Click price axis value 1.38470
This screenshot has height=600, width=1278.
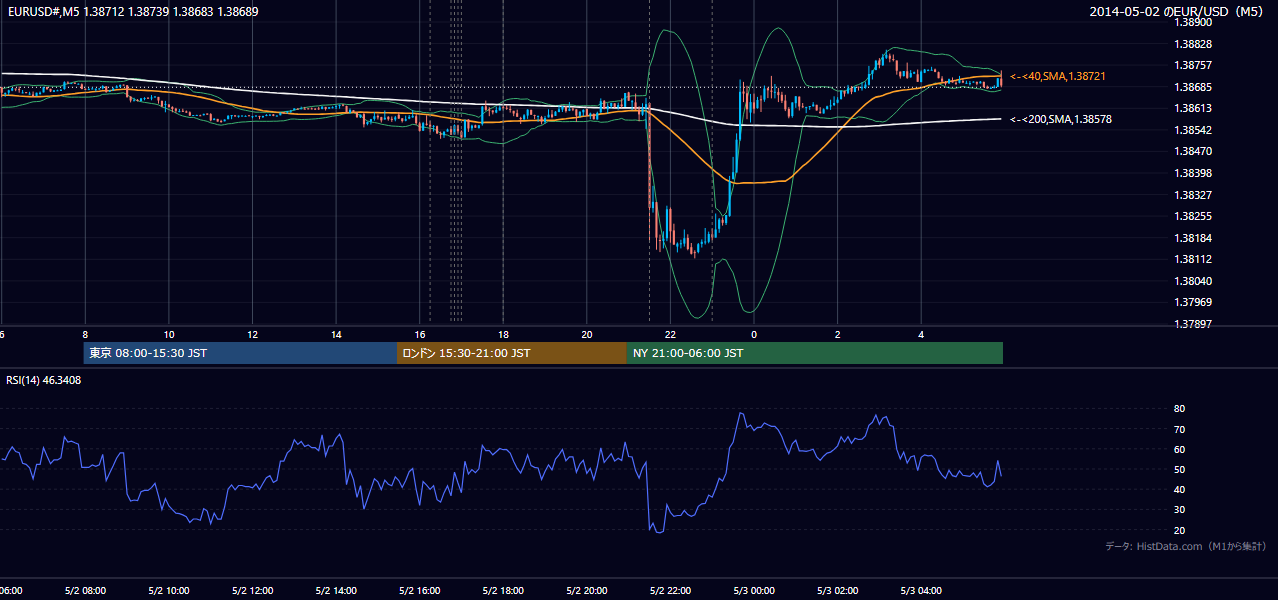(x=1192, y=151)
